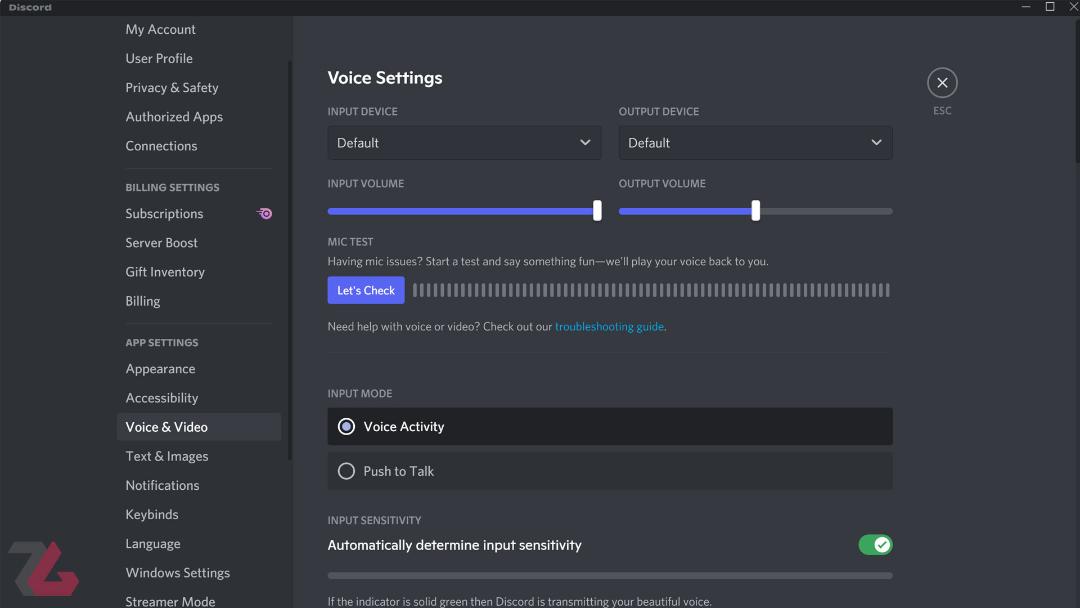Click the input volume slider handle

(x=597, y=211)
